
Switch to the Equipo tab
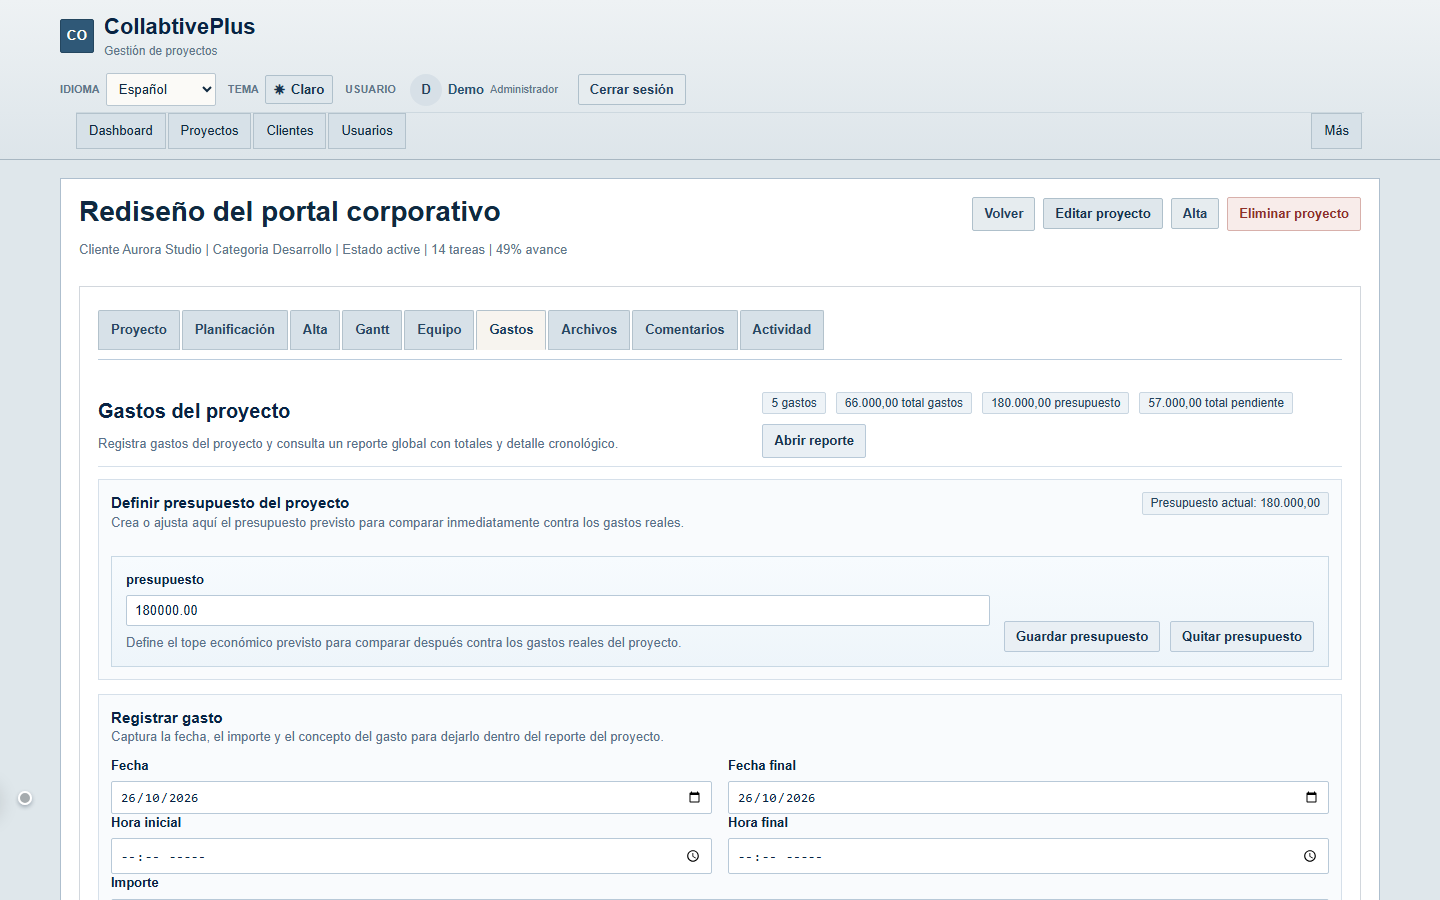pyautogui.click(x=439, y=330)
